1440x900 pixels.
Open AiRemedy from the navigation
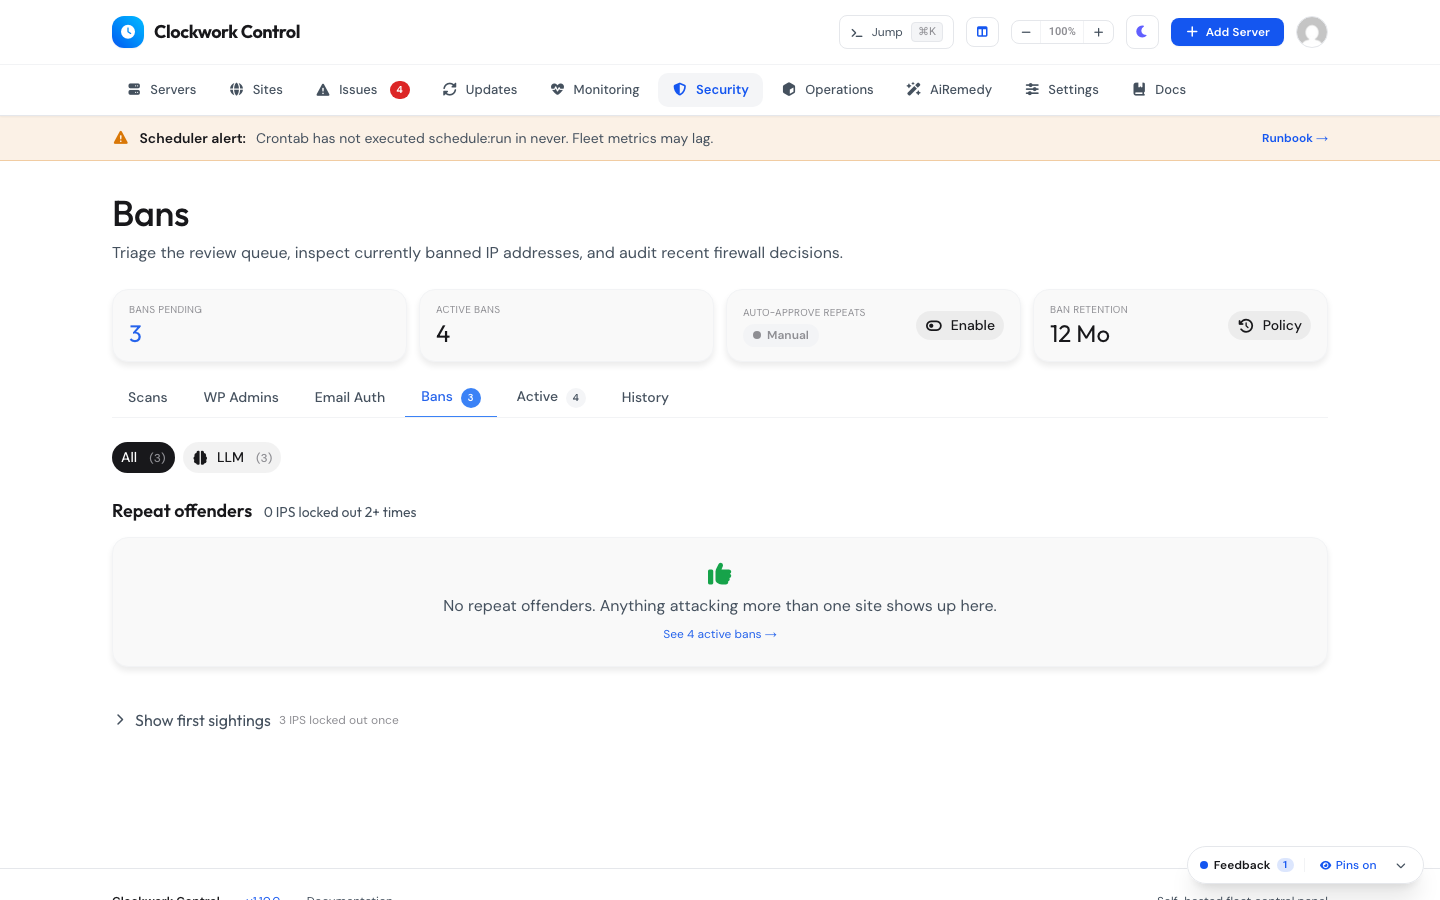click(x=949, y=90)
